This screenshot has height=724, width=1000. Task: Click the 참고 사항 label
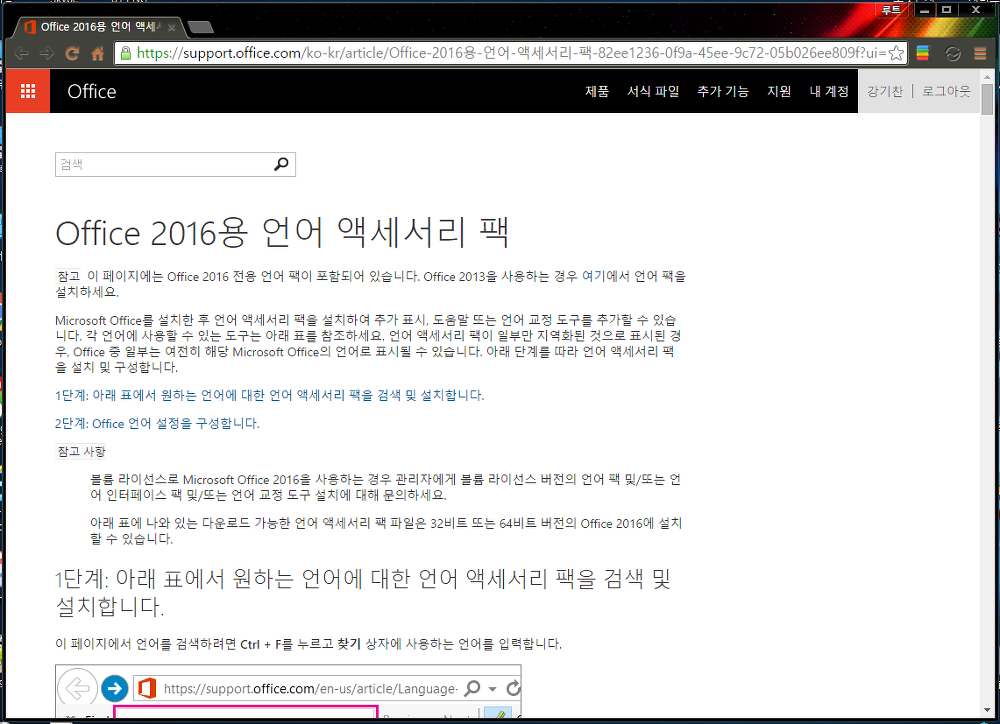coord(81,452)
